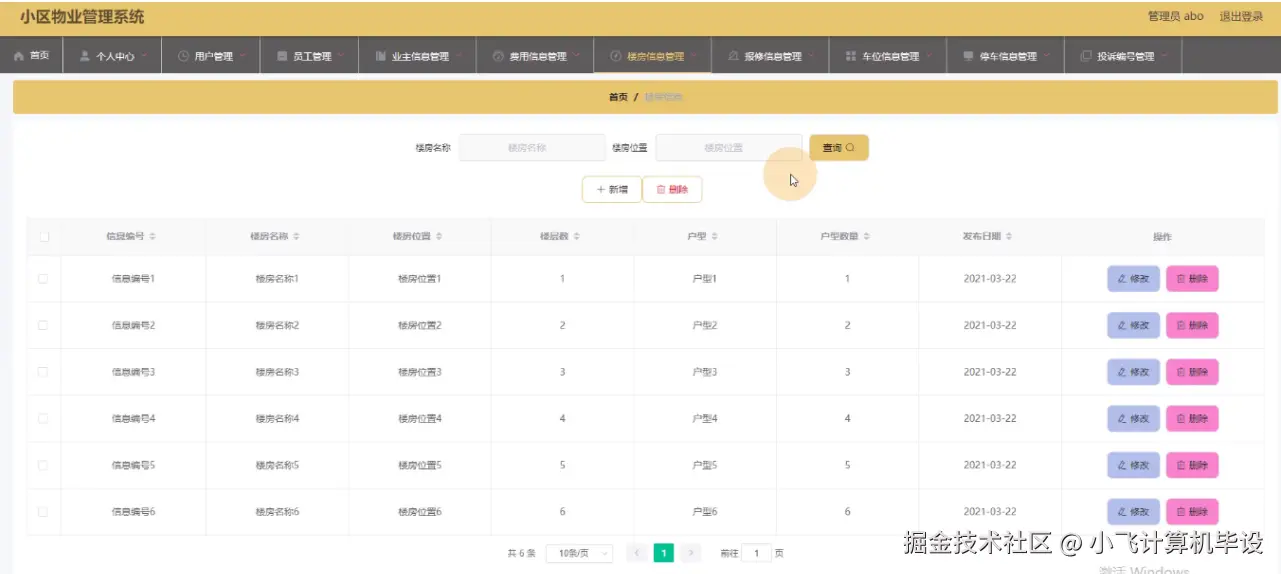1281x574 pixels.
Task: Click the 管理员 abo user label
Action: pyautogui.click(x=1176, y=16)
